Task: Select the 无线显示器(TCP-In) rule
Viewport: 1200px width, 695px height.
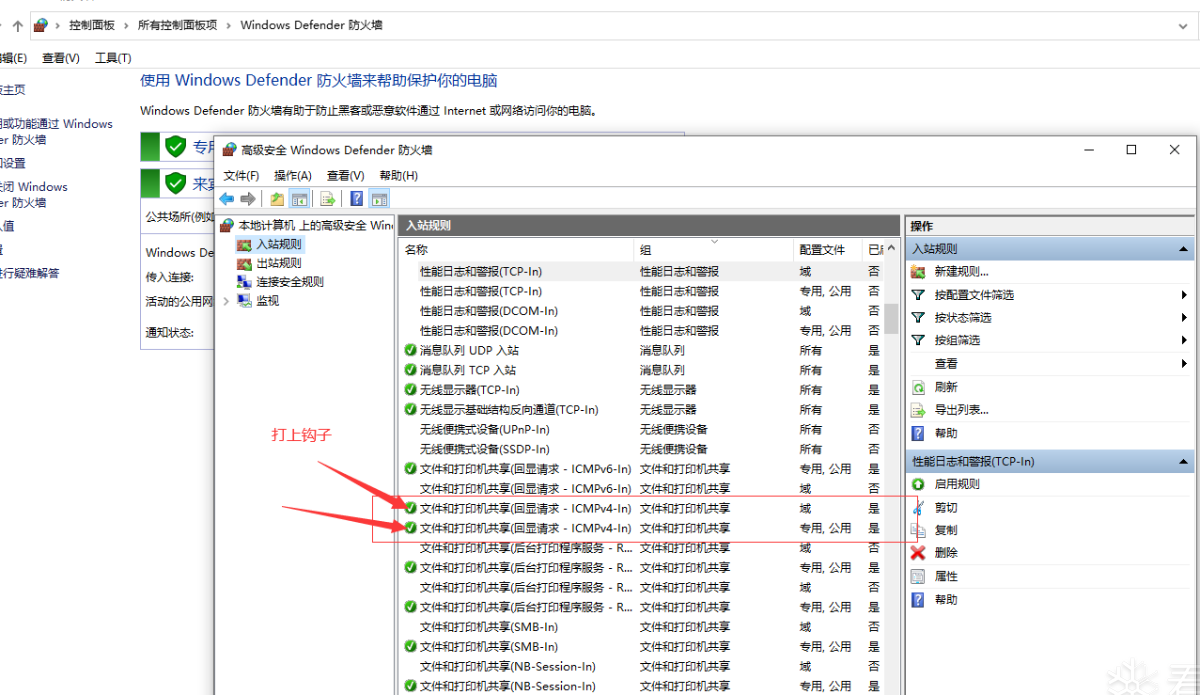Action: click(641, 390)
